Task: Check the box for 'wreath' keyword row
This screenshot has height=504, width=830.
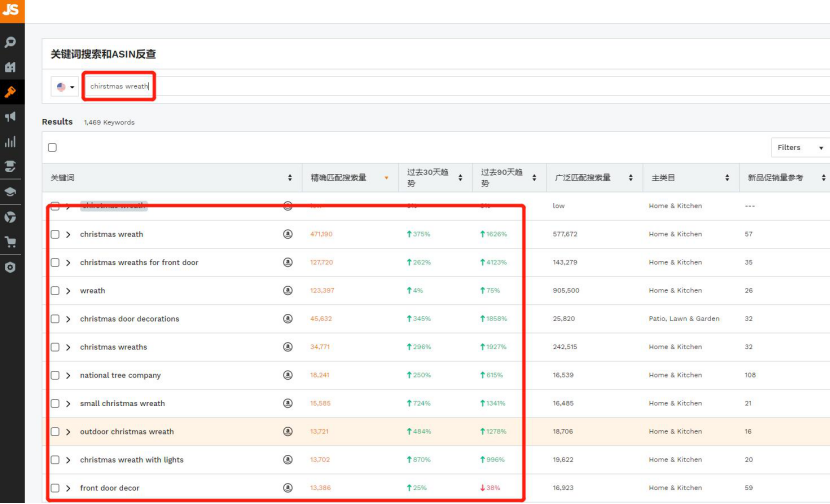Action: 55,291
